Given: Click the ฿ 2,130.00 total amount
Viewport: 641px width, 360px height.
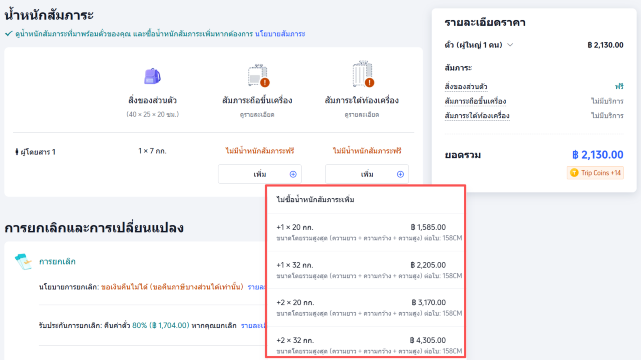Looking at the screenshot, I should point(598,155).
